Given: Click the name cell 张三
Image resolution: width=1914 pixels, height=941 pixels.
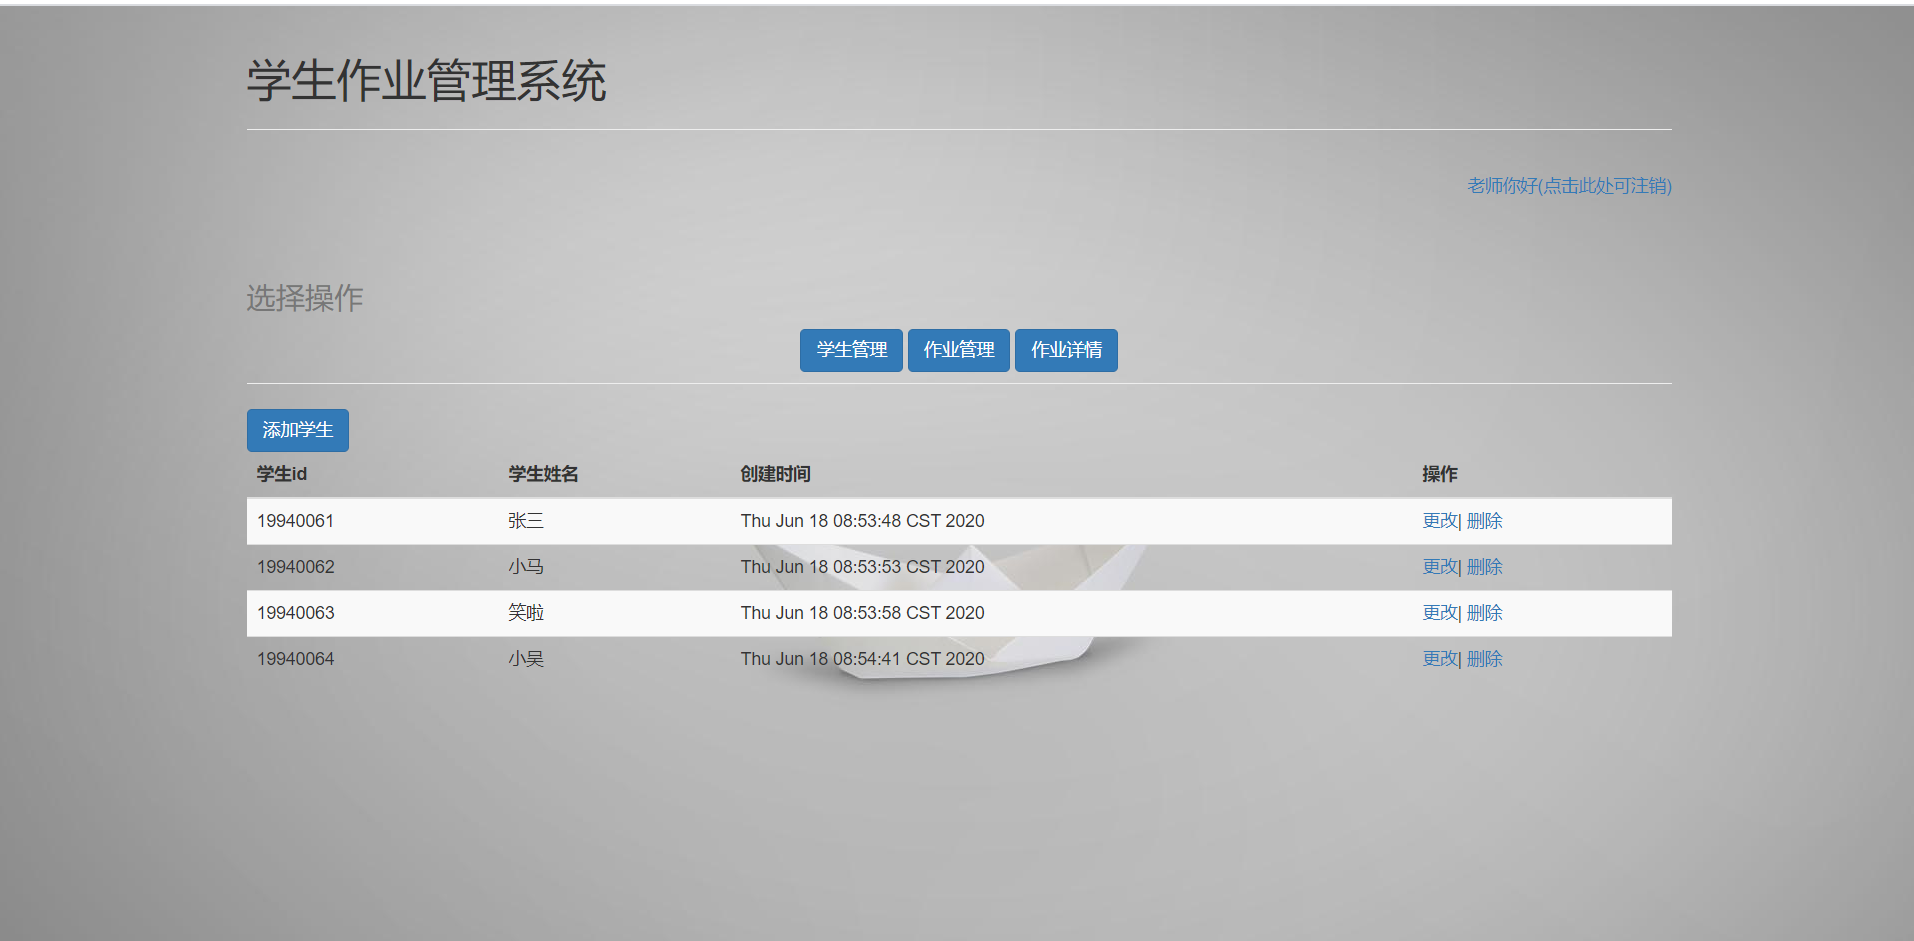Looking at the screenshot, I should click(526, 521).
